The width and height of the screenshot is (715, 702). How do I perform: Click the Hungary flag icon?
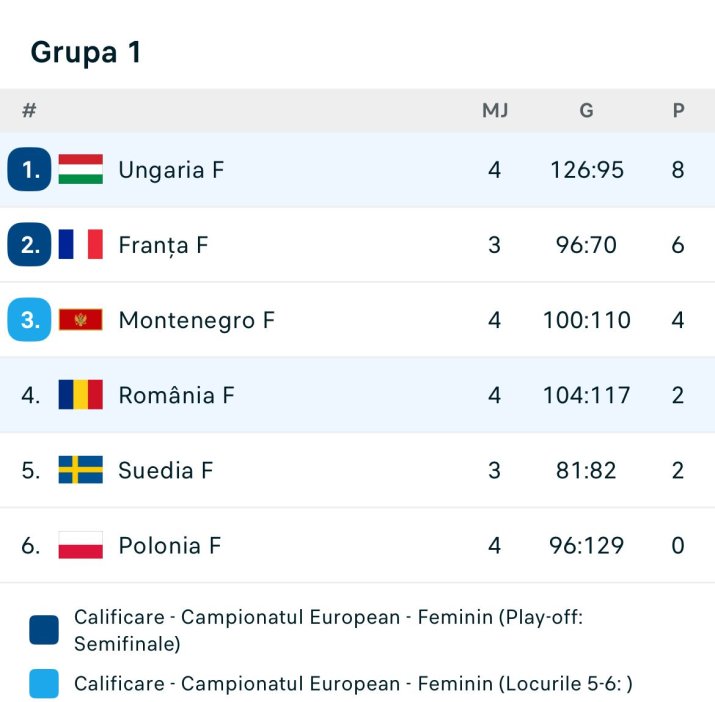(x=81, y=169)
